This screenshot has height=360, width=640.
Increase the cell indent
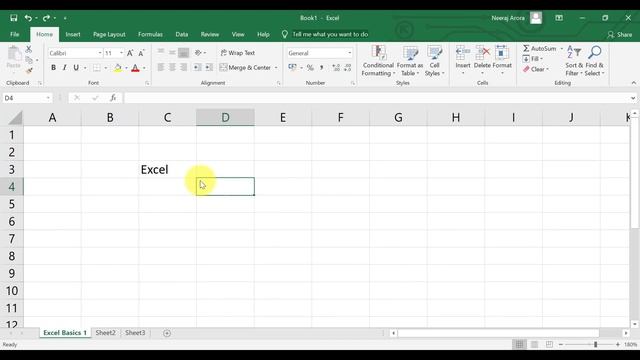[209, 67]
